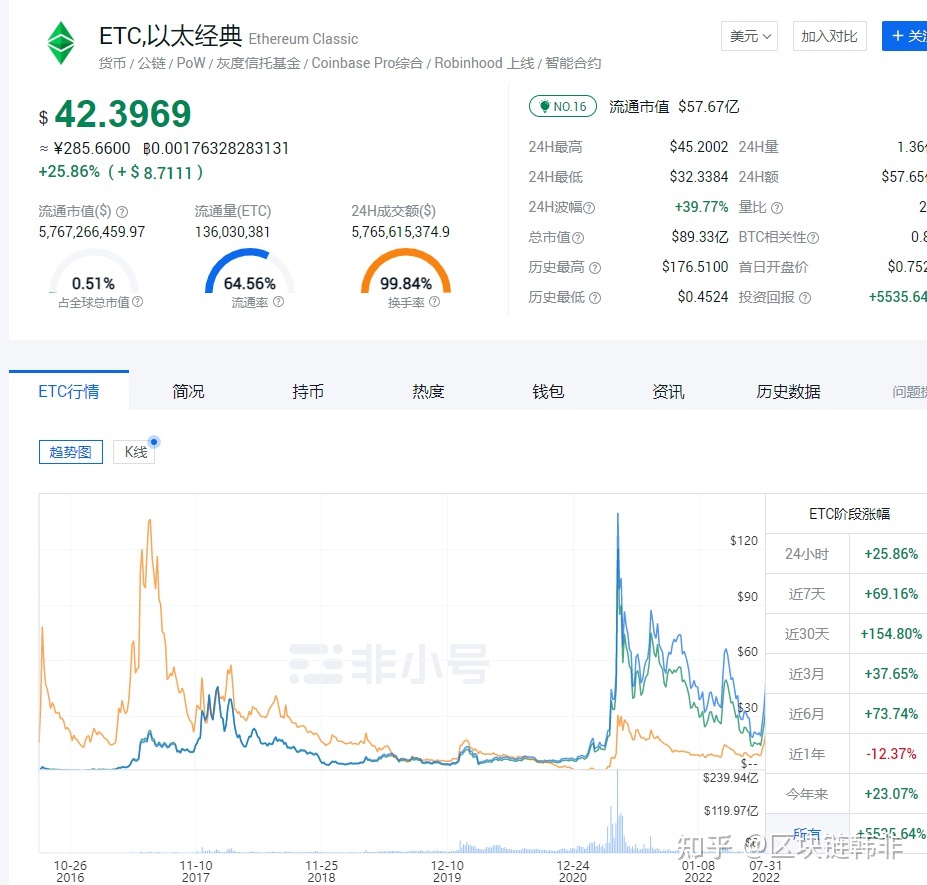
Task: Select the 24小时 row in ETC阶段涨幅
Action: pyautogui.click(x=847, y=554)
